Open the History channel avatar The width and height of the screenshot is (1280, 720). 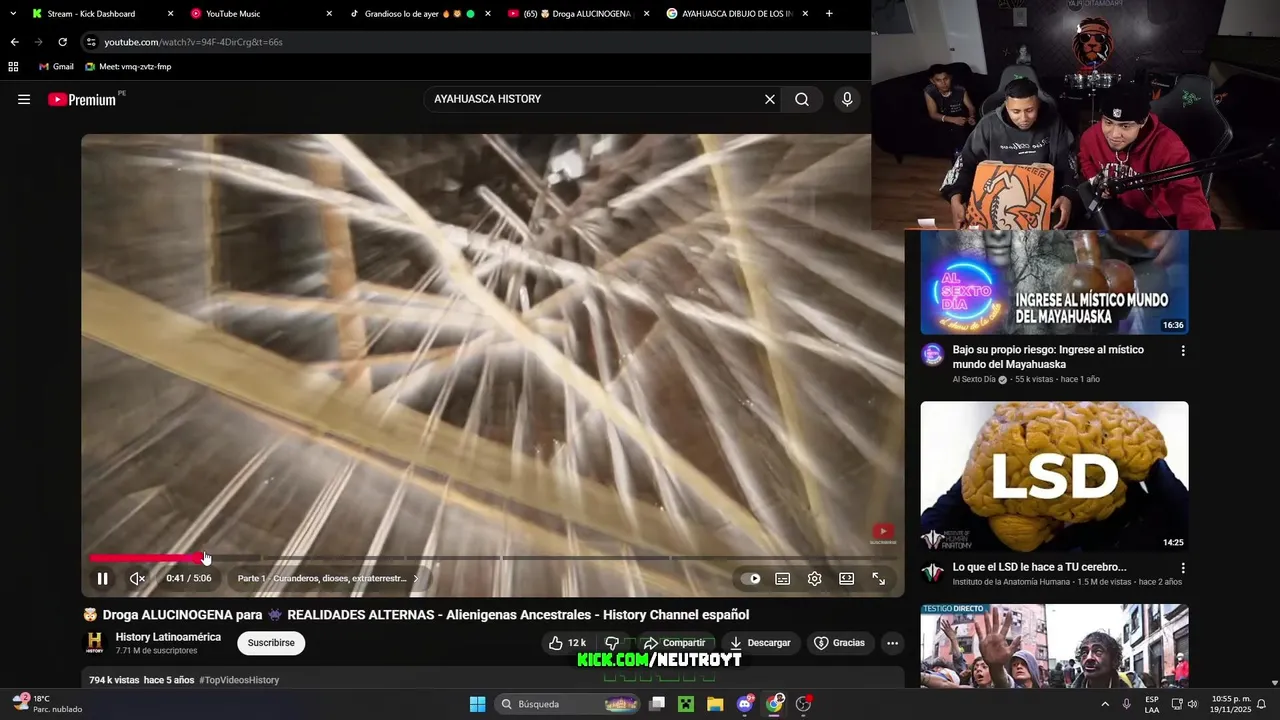click(x=94, y=643)
